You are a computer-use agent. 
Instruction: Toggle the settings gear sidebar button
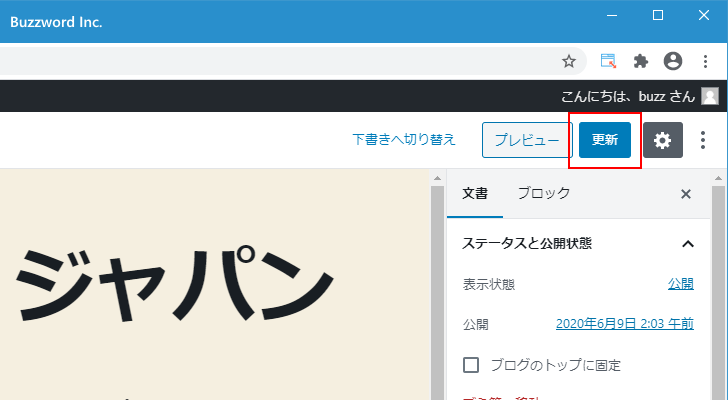(x=663, y=140)
